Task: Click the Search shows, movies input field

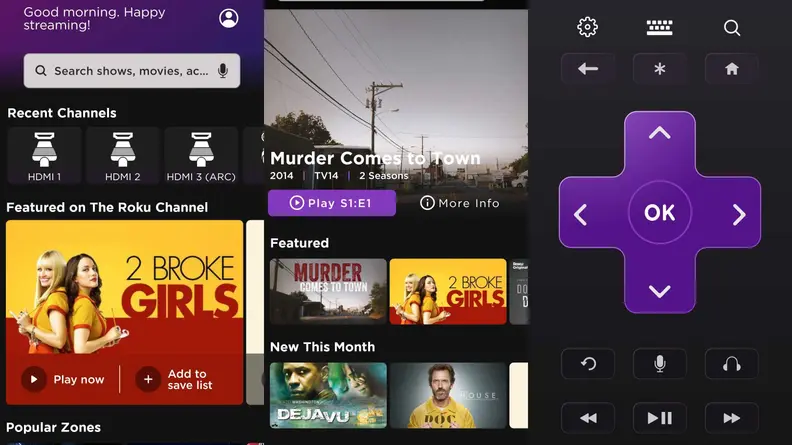Action: pos(132,71)
